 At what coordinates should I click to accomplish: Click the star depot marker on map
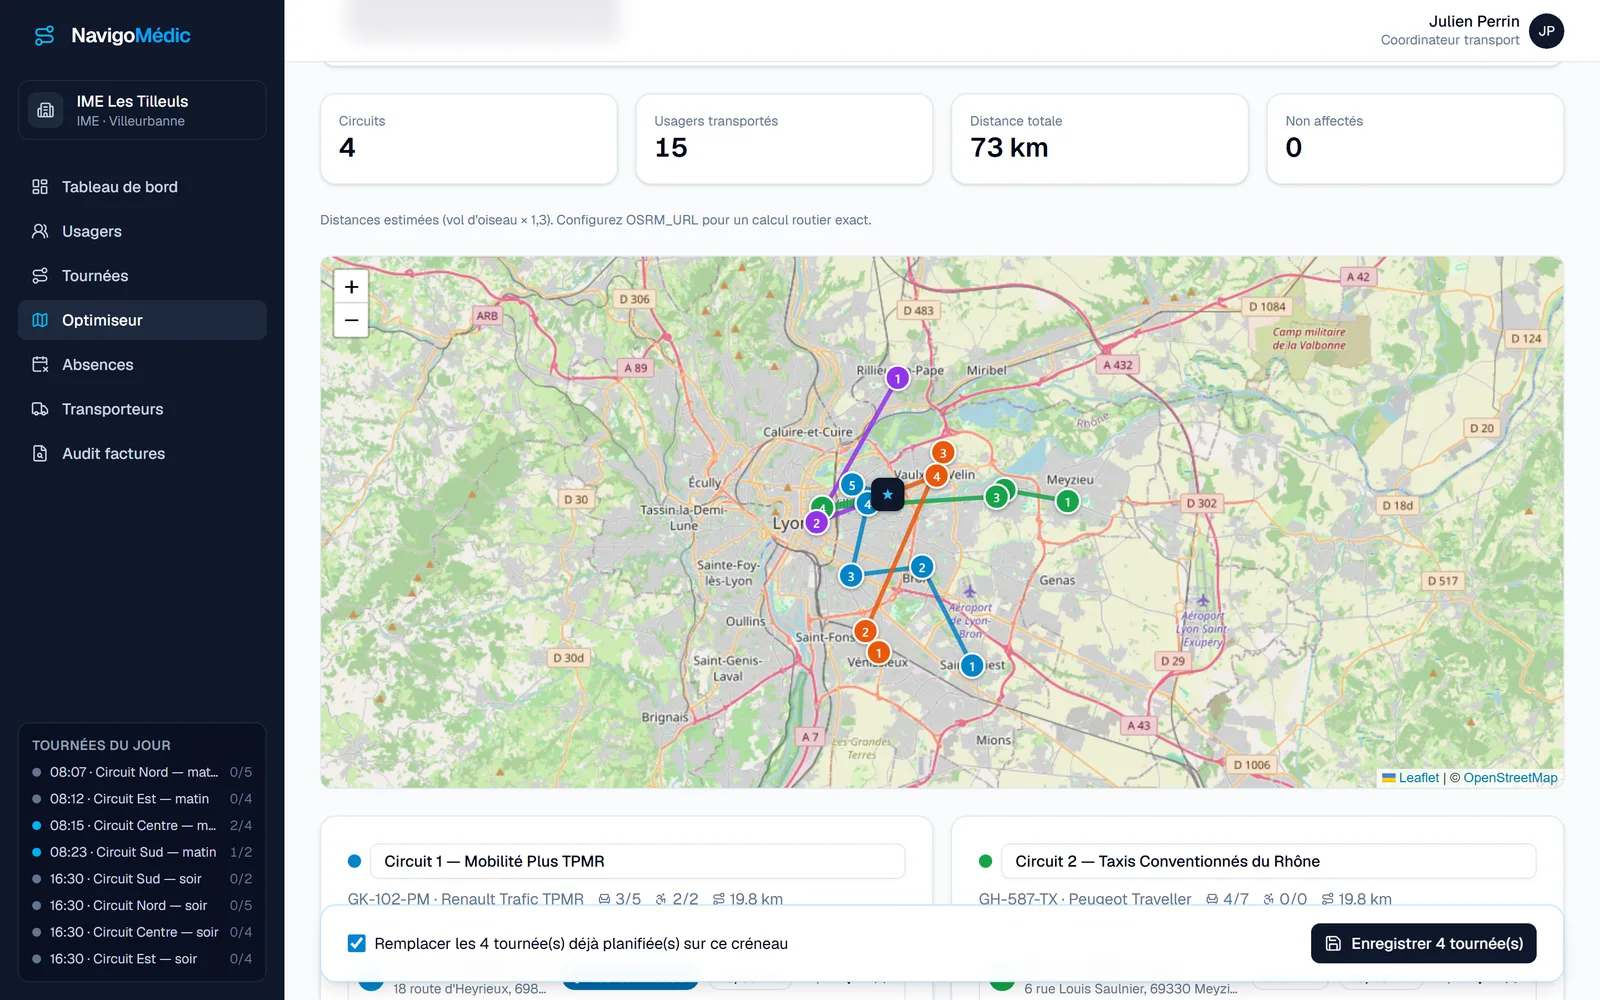click(x=887, y=494)
